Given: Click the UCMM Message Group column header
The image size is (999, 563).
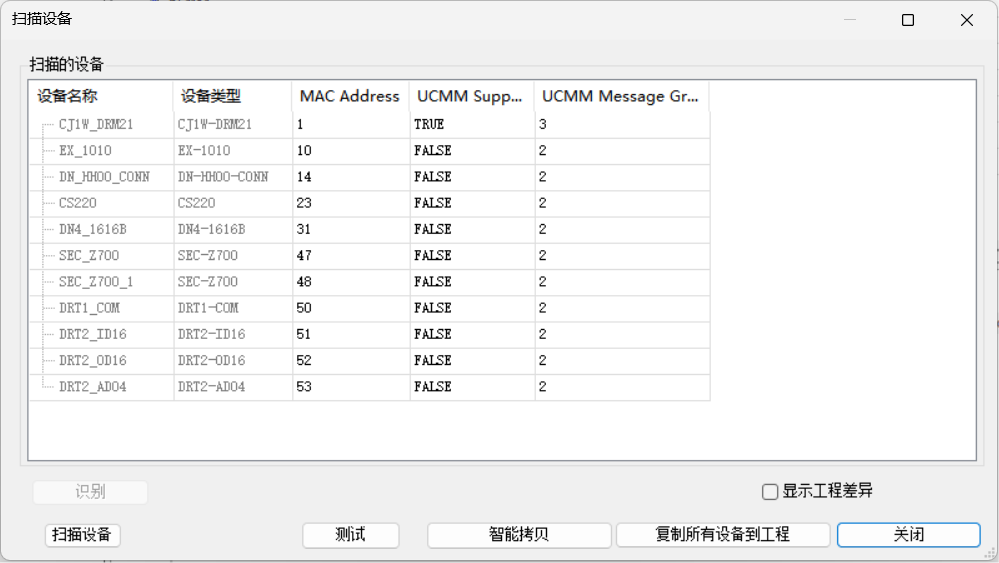Looking at the screenshot, I should click(621, 96).
